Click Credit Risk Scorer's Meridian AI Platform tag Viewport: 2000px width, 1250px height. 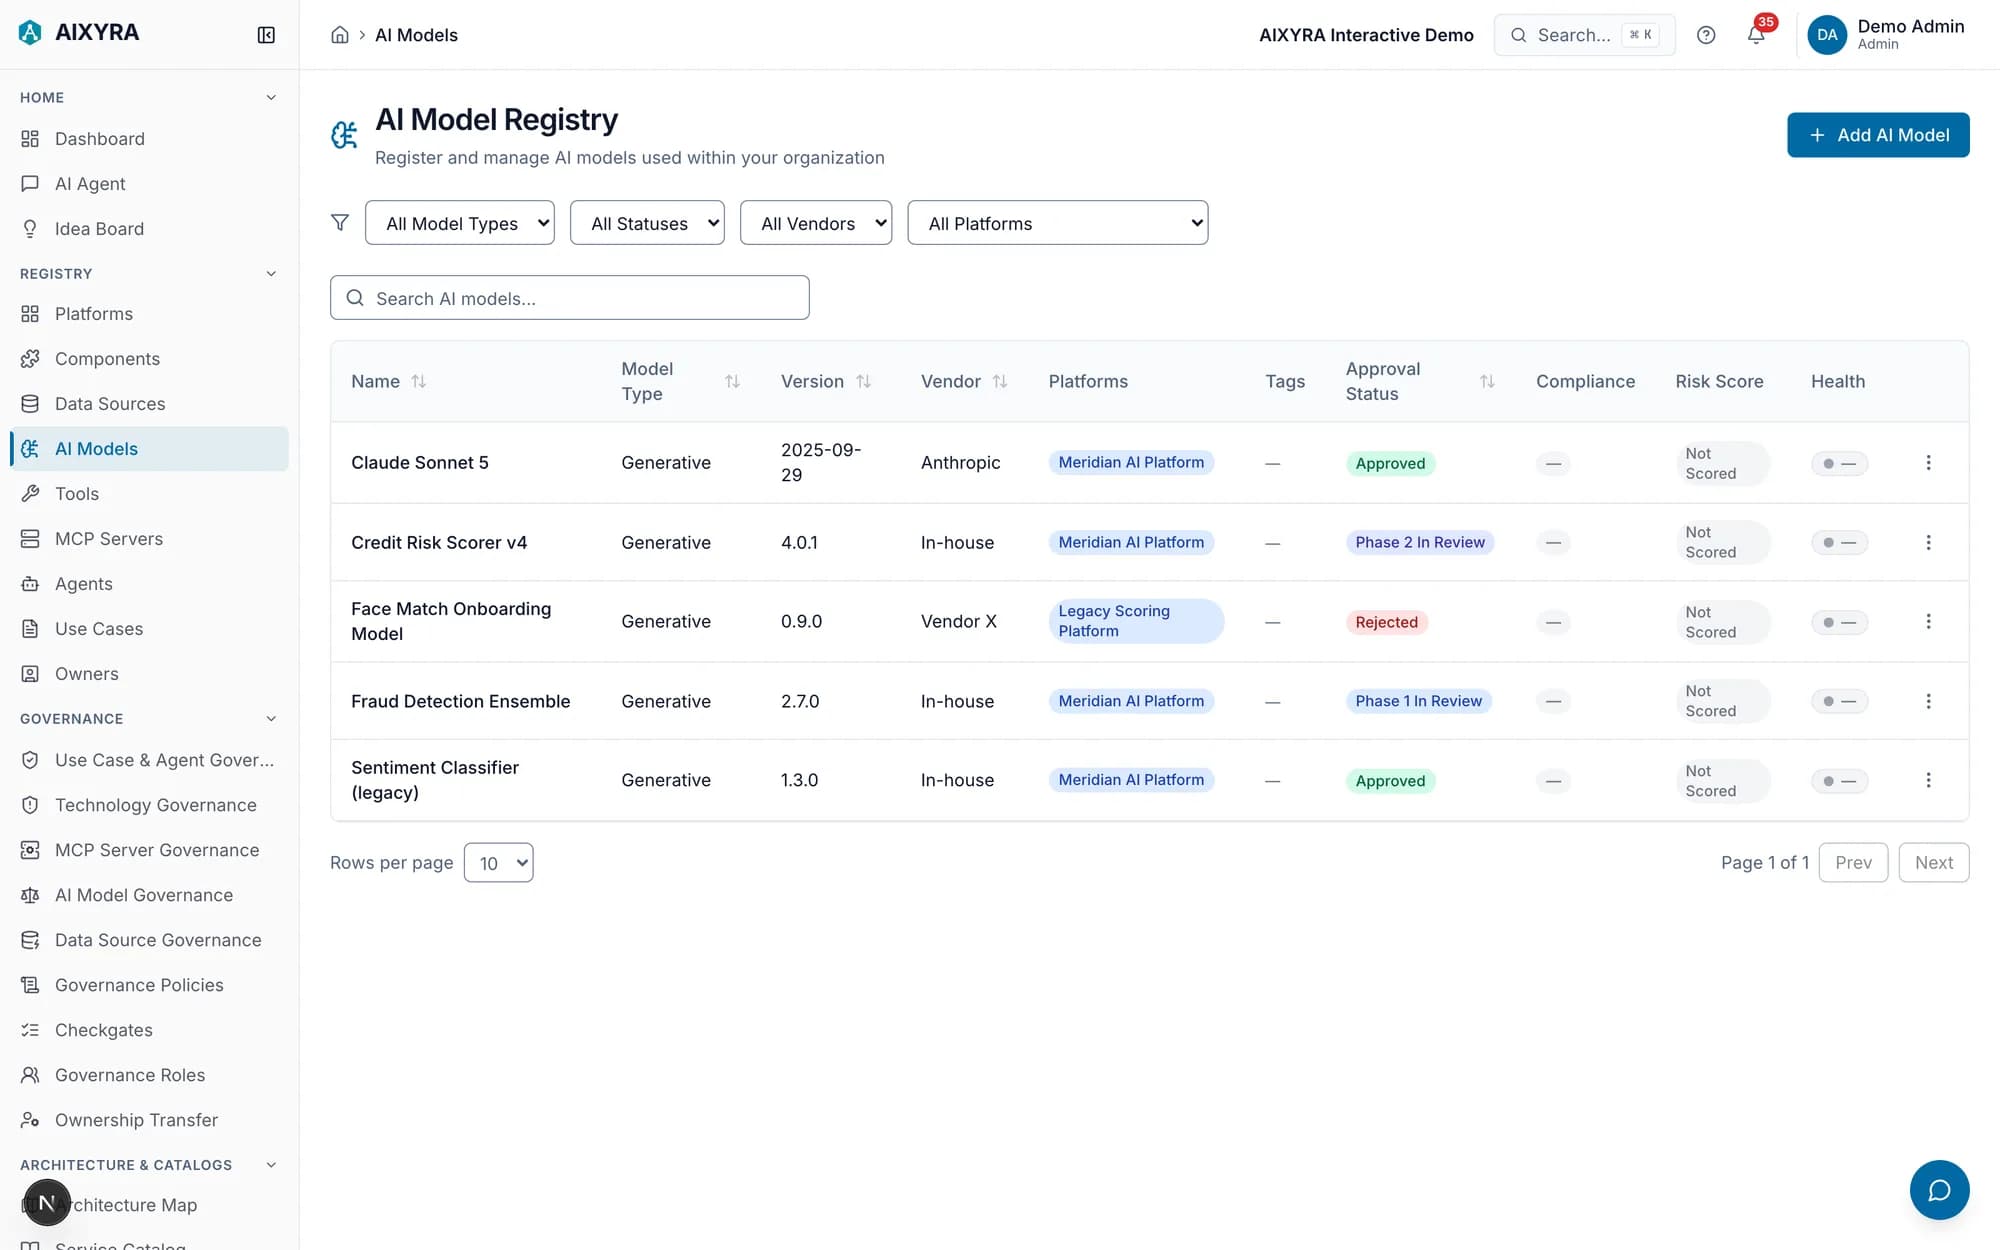[x=1131, y=542]
